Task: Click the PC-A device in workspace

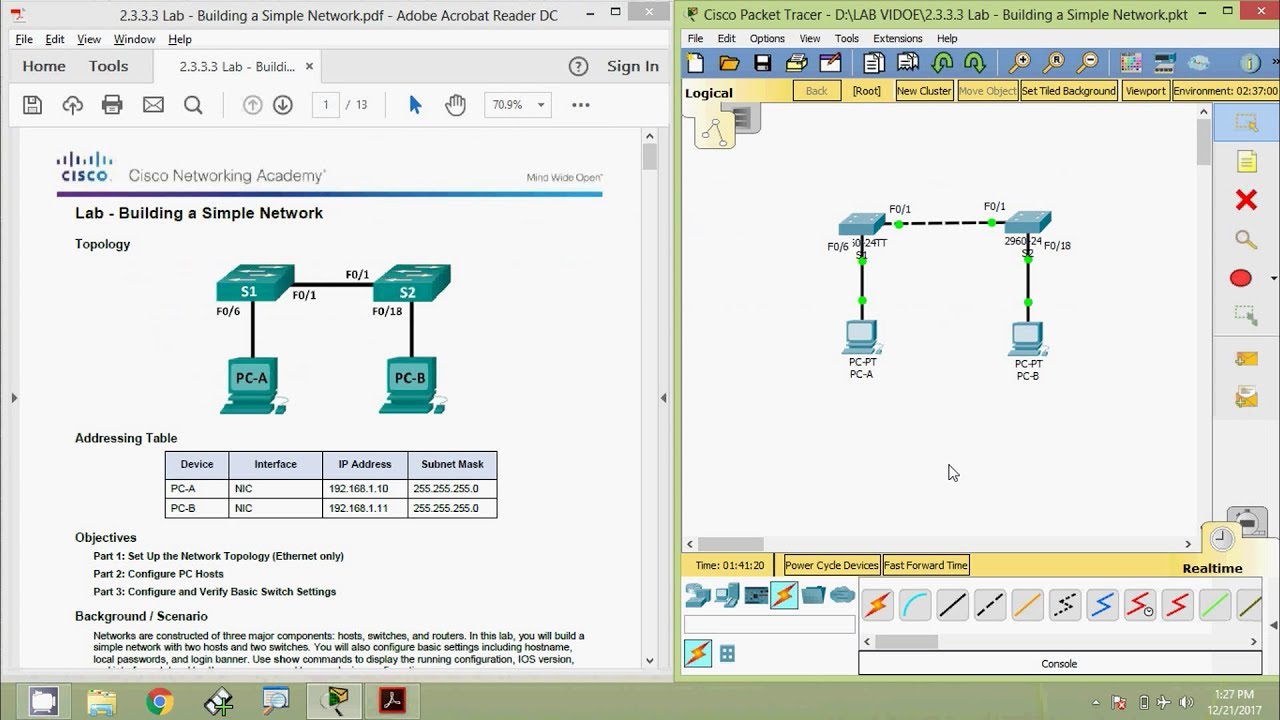Action: (x=861, y=338)
